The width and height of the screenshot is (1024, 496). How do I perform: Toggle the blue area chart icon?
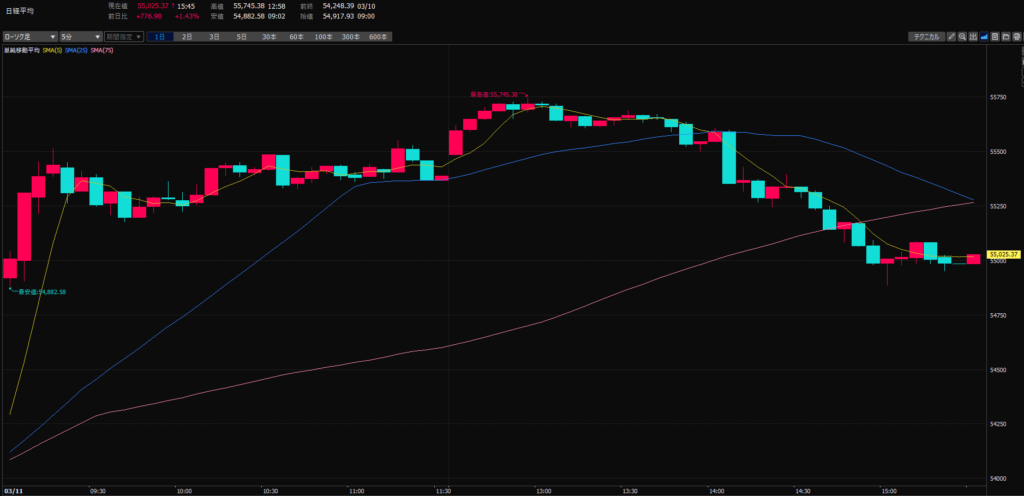[984, 36]
